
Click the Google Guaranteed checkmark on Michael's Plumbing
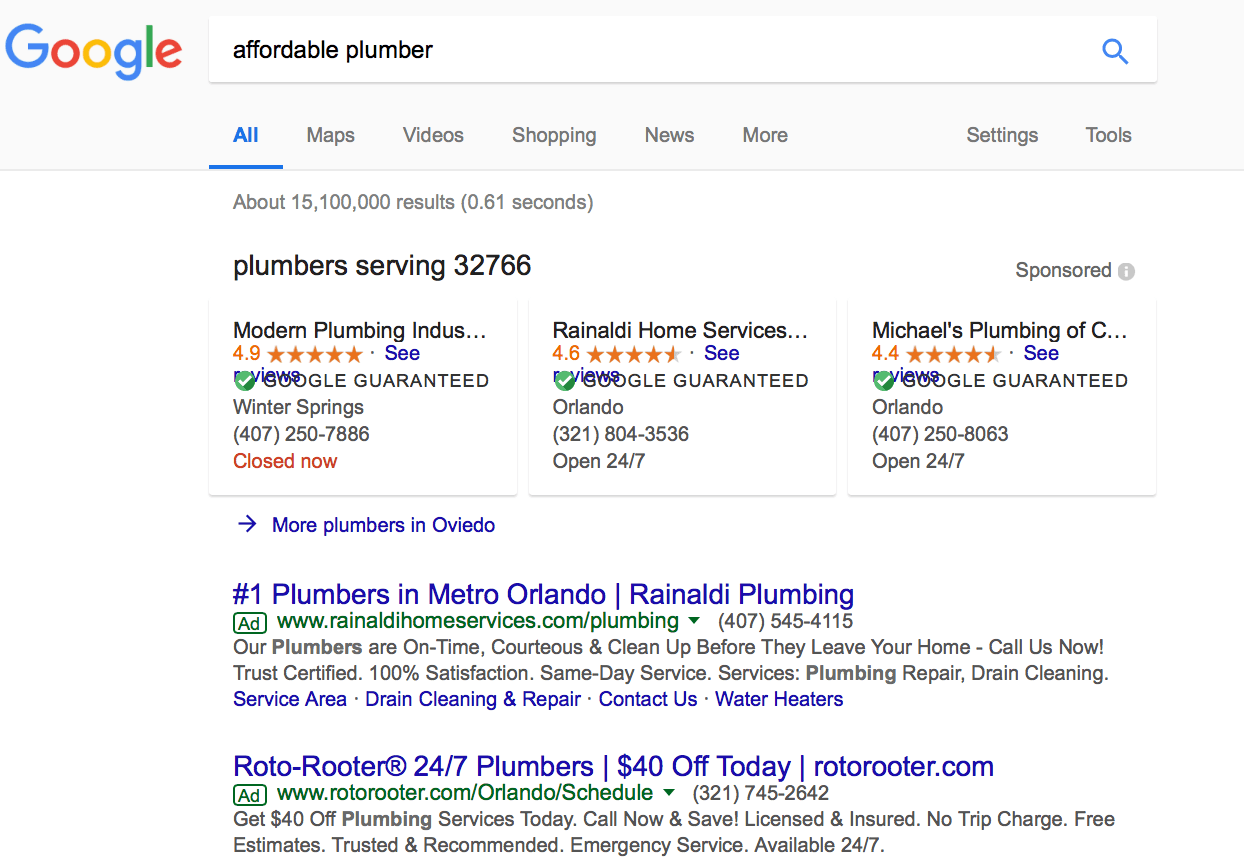(x=883, y=381)
